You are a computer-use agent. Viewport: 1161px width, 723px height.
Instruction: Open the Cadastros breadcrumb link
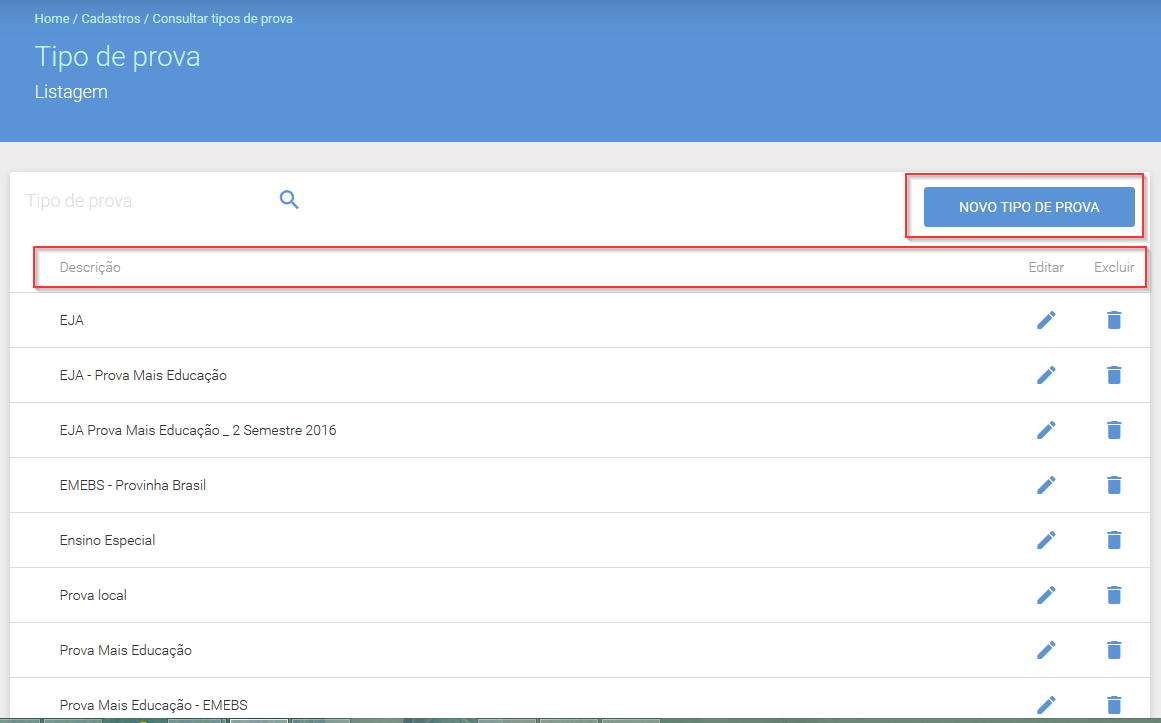coord(110,19)
